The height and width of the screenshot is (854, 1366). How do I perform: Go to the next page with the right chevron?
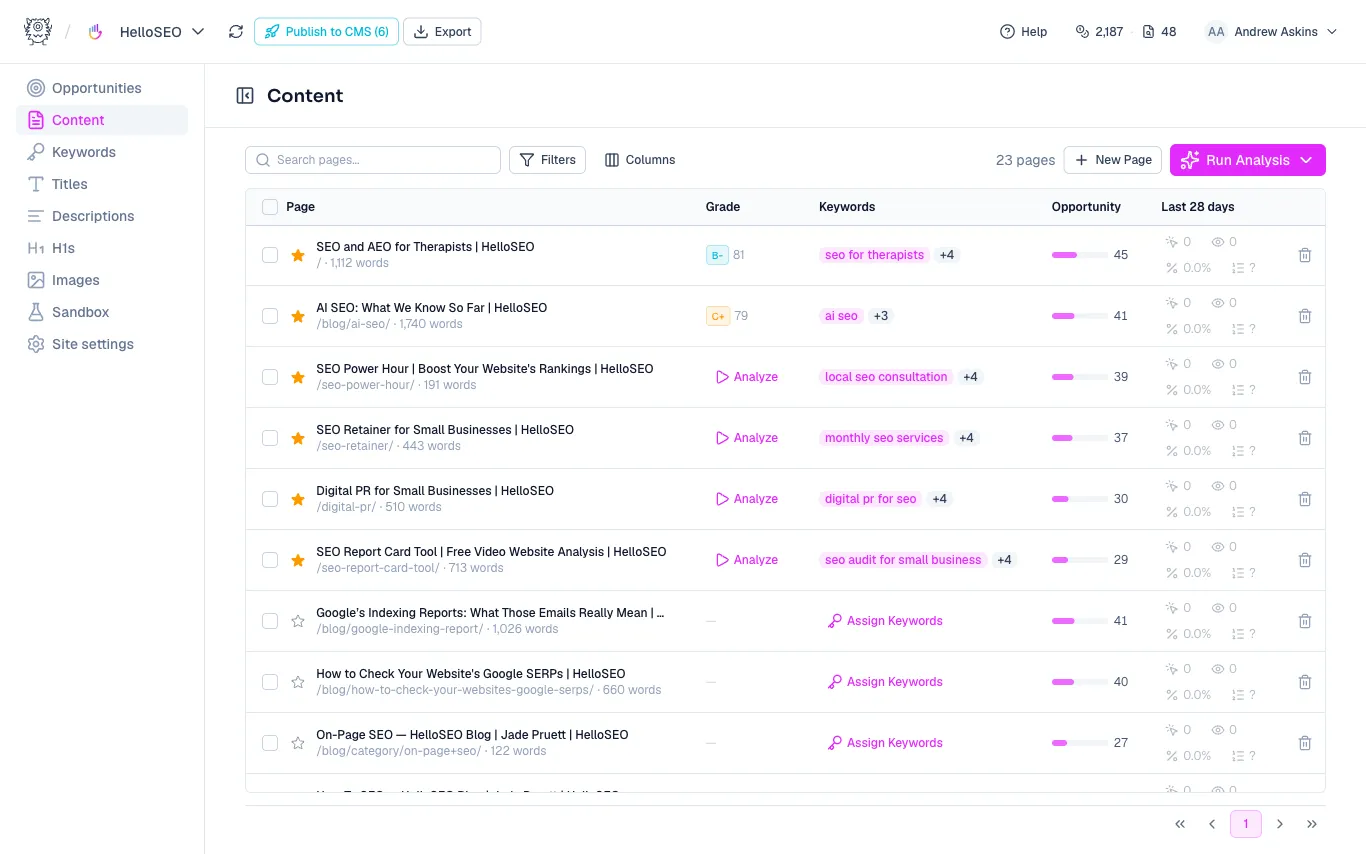point(1280,824)
